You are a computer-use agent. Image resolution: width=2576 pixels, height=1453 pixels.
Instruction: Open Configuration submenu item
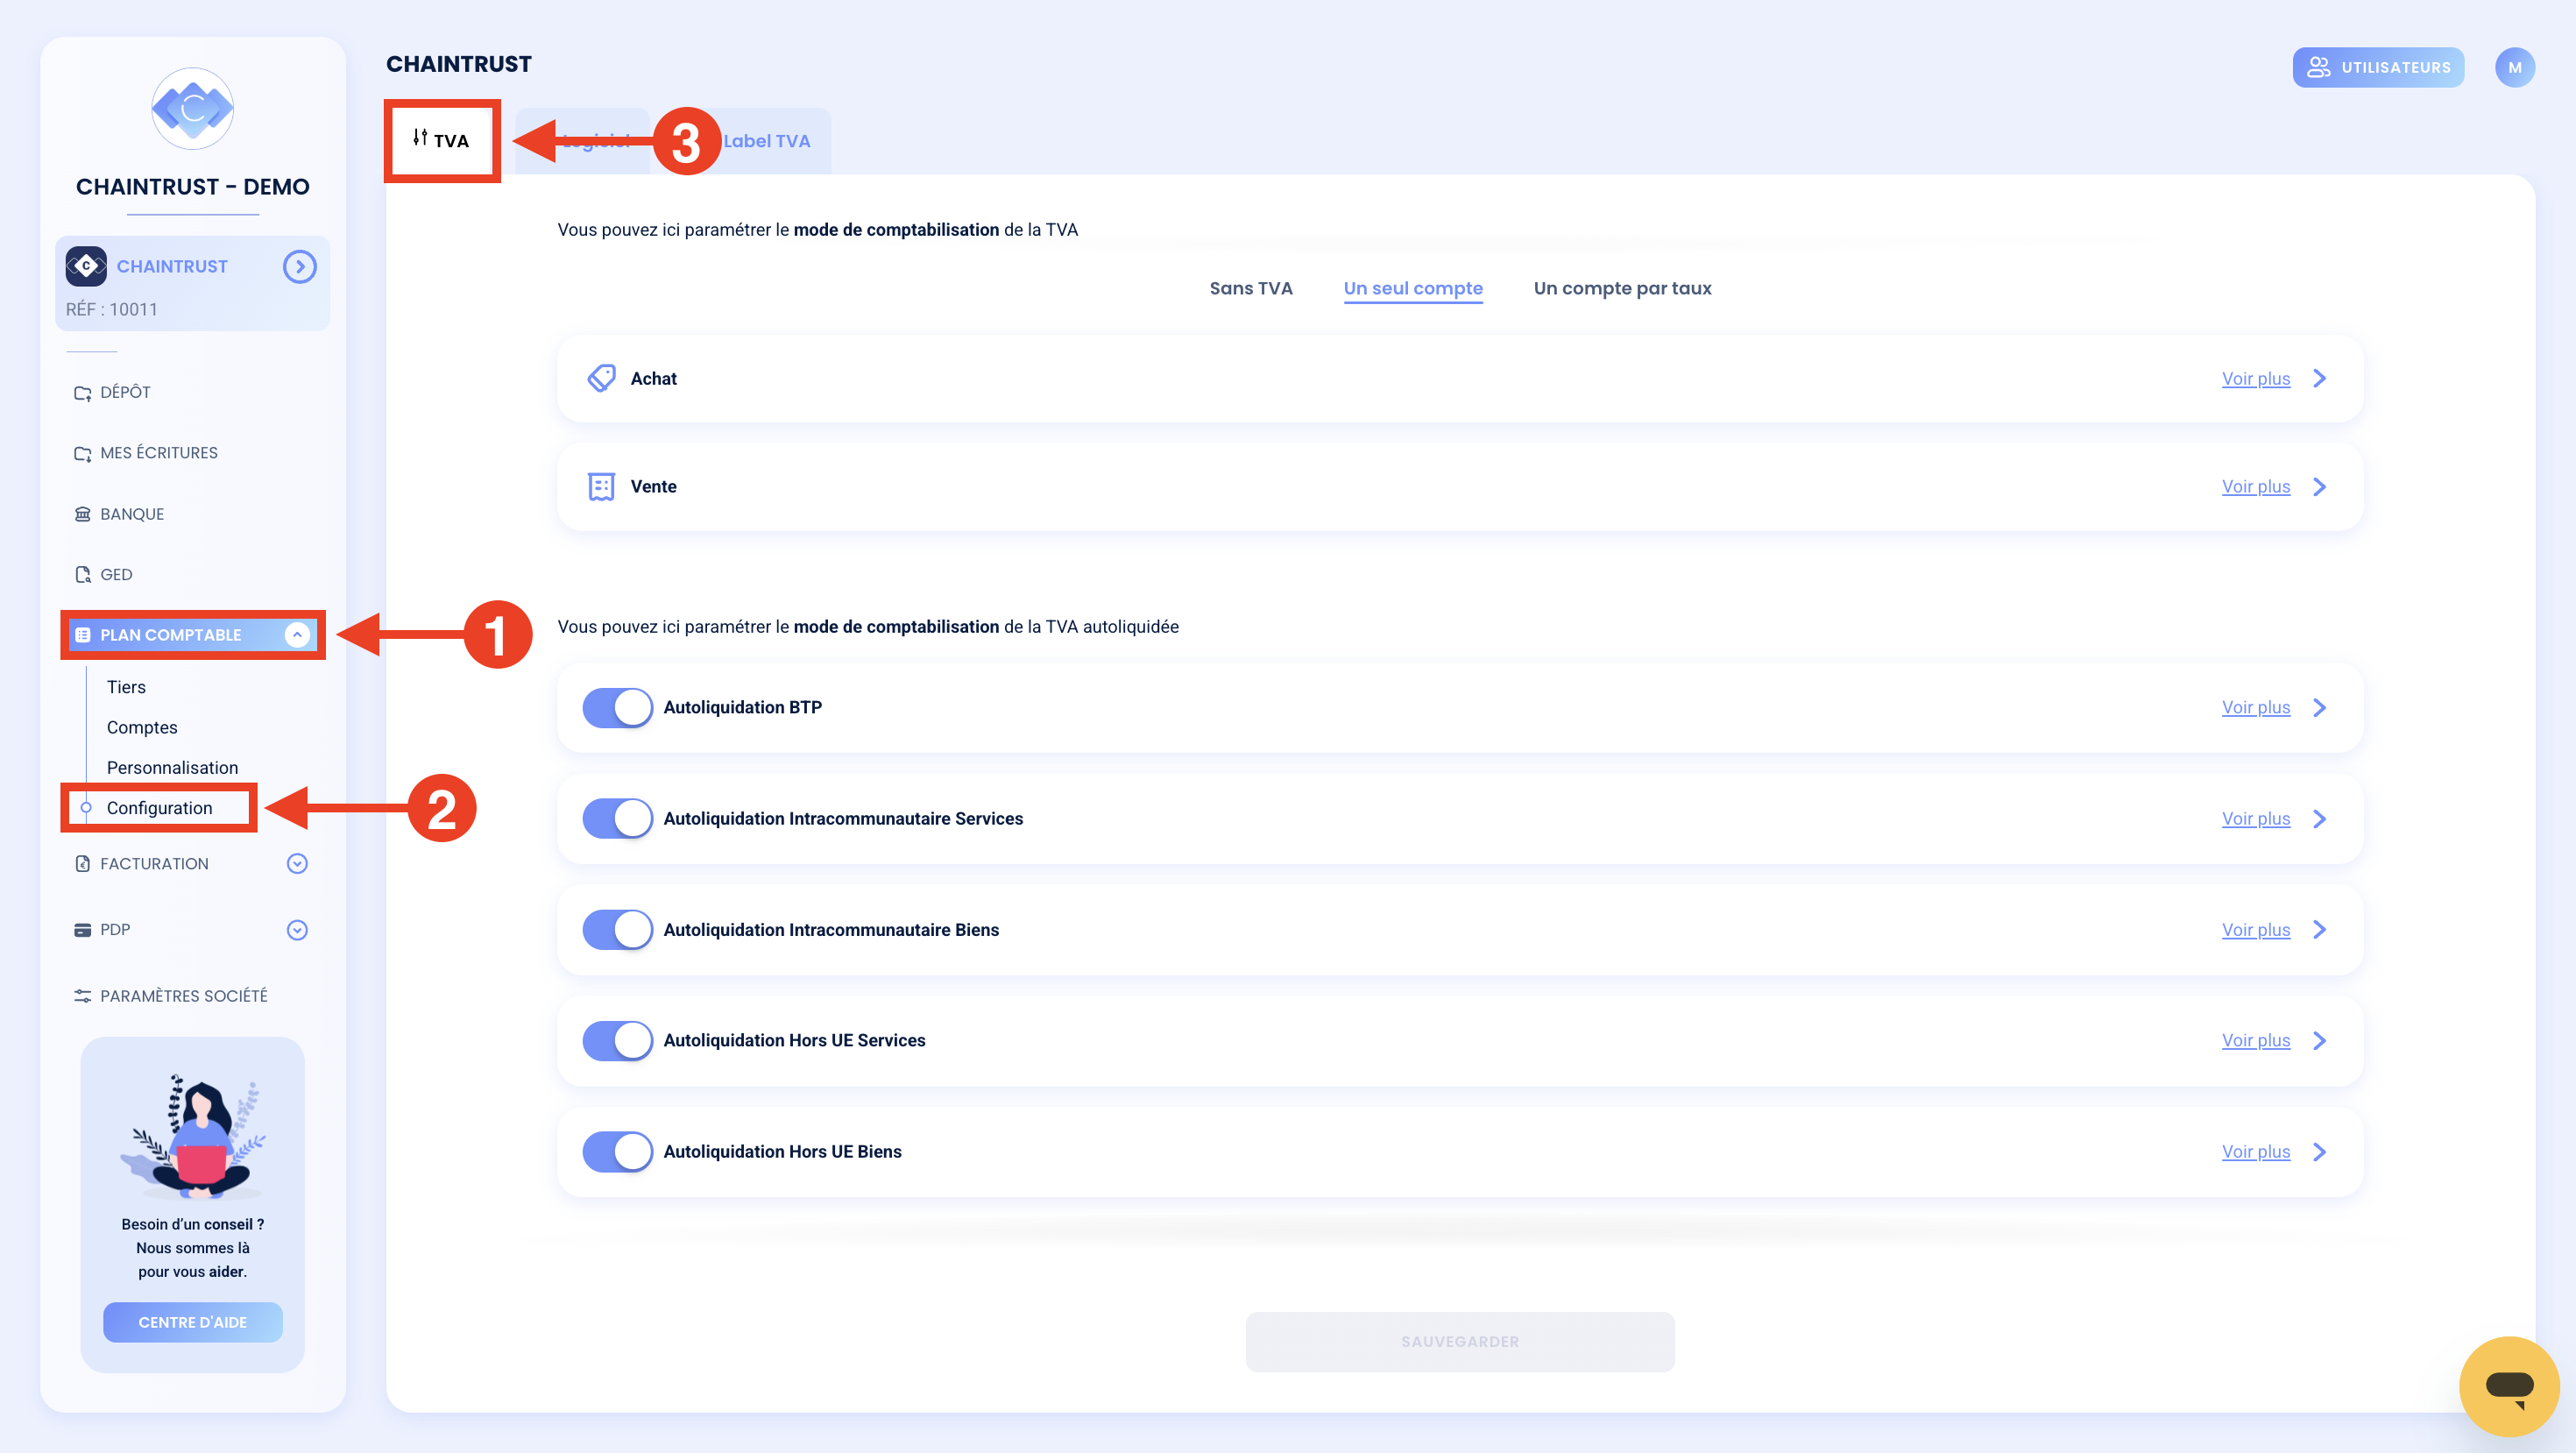coord(159,808)
